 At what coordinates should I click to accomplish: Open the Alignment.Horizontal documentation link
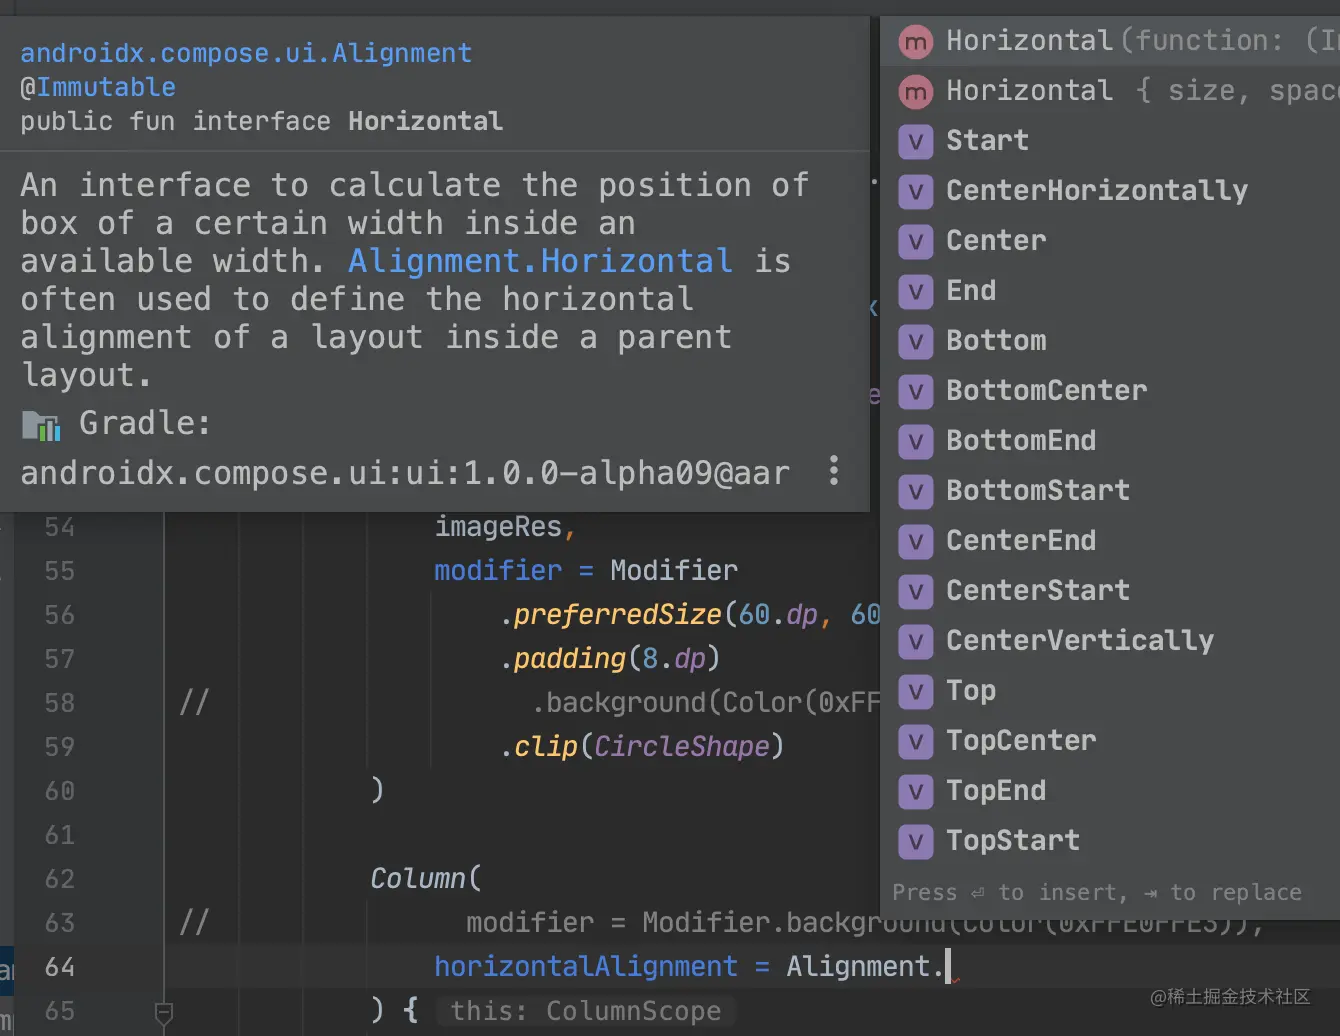pyautogui.click(x=540, y=262)
